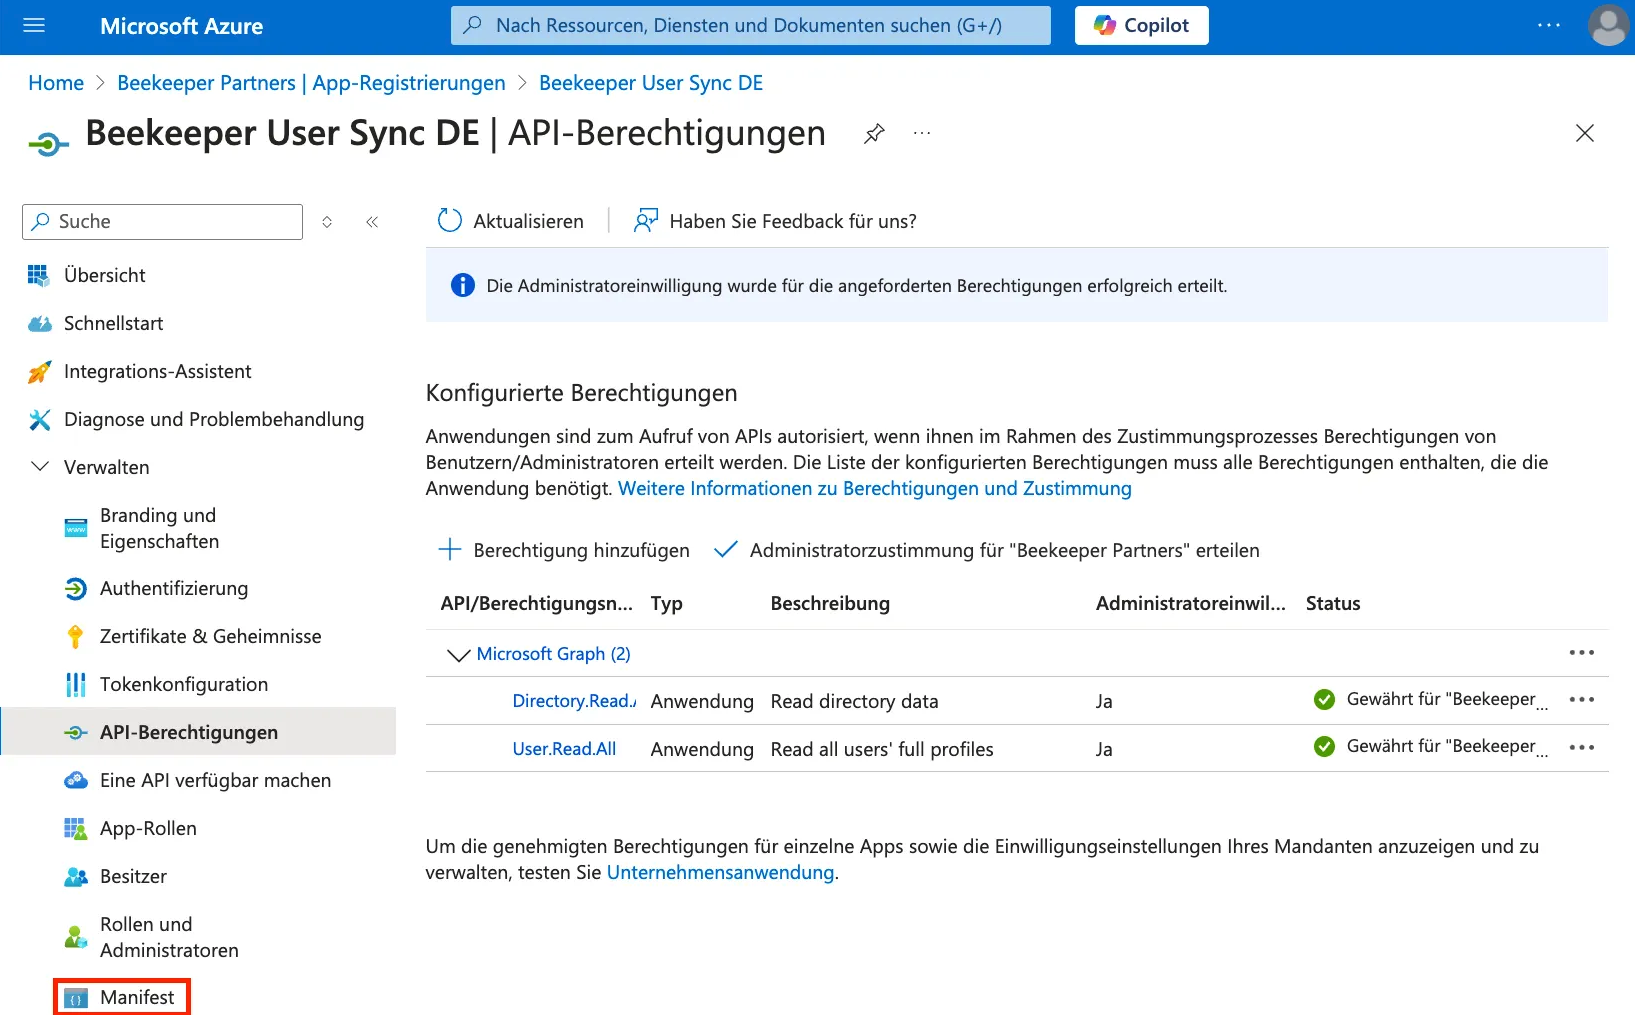Open more options ellipsis next to page title
The height and width of the screenshot is (1015, 1635).
[x=922, y=133]
